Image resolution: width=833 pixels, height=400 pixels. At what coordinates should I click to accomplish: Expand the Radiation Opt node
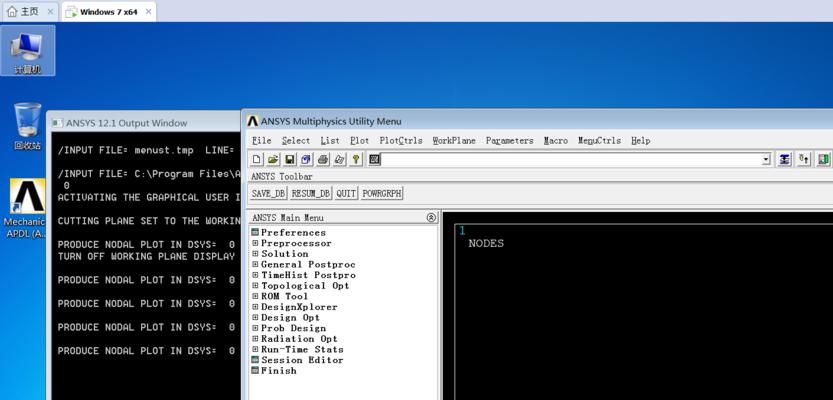click(x=255, y=339)
